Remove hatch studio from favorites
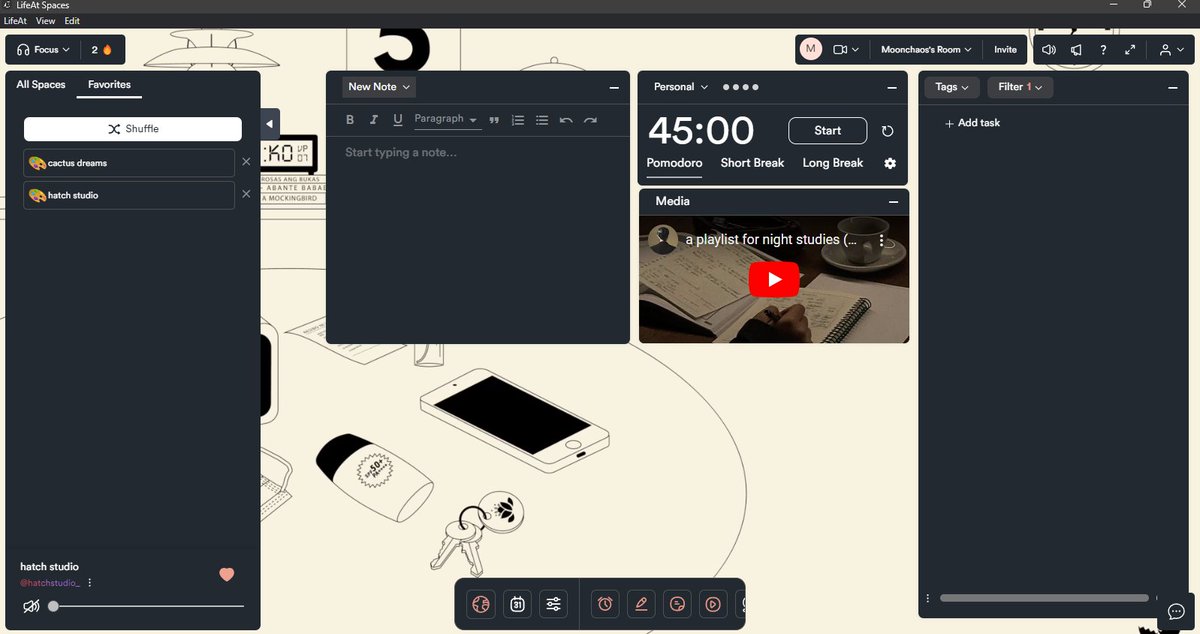Viewport: 1200px width, 634px height. point(246,194)
